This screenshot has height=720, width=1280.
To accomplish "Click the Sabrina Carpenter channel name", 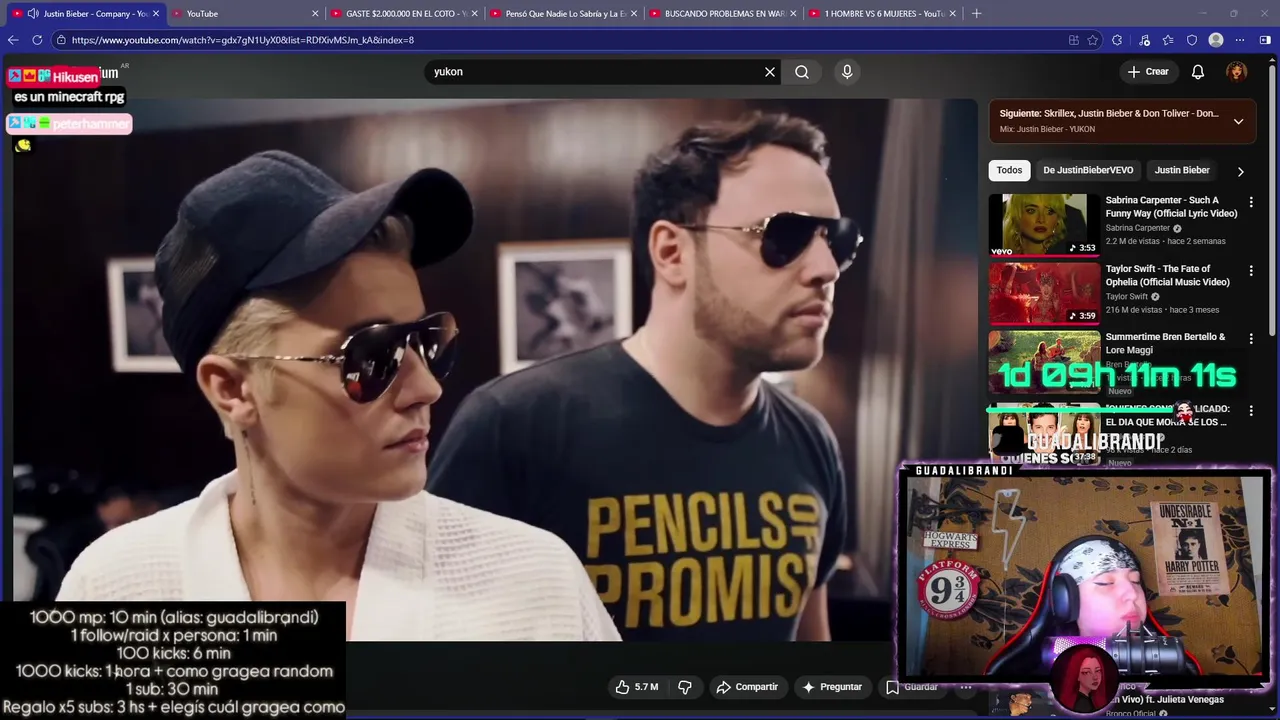I will point(1137,228).
